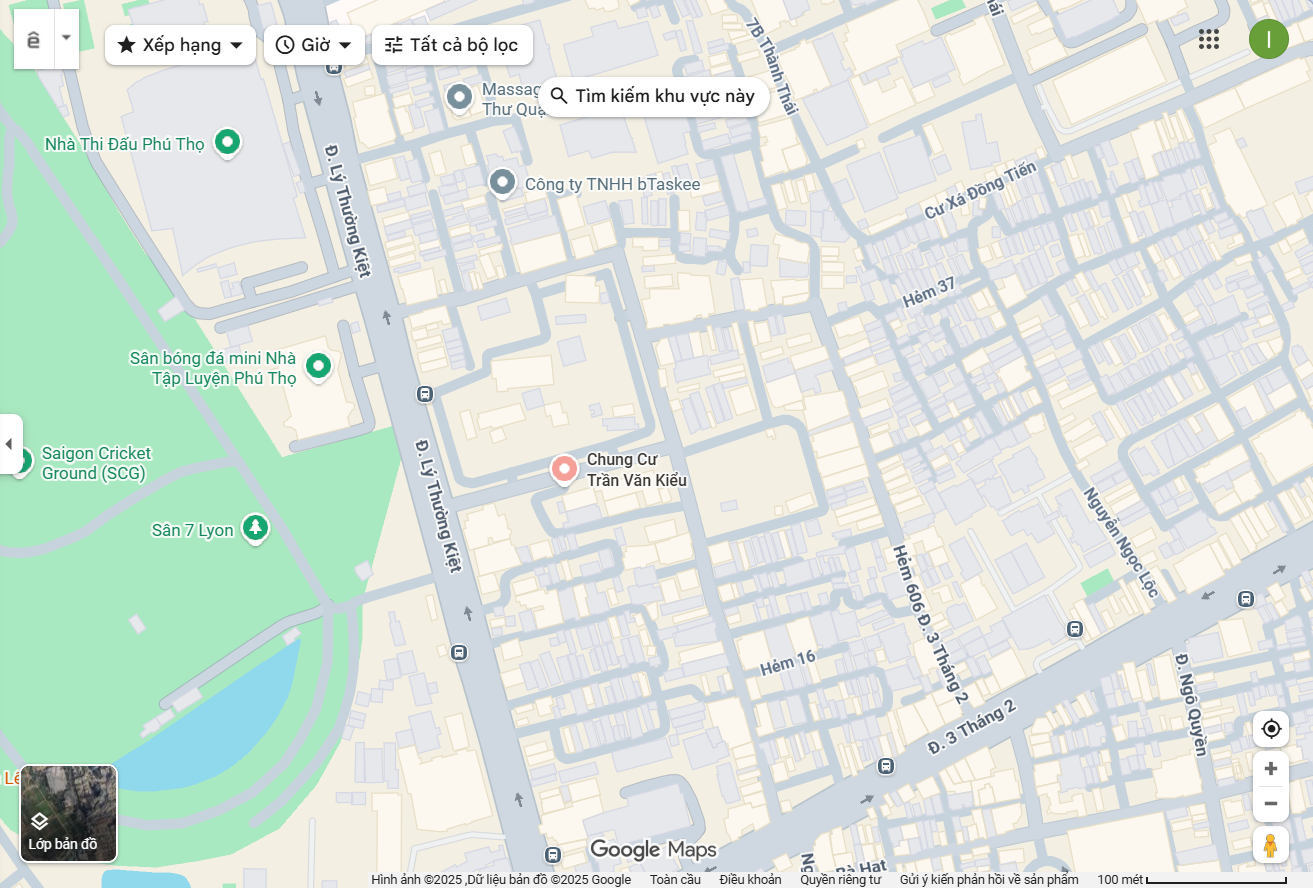
Task: Zoom out with the minus button
Action: [1271, 804]
